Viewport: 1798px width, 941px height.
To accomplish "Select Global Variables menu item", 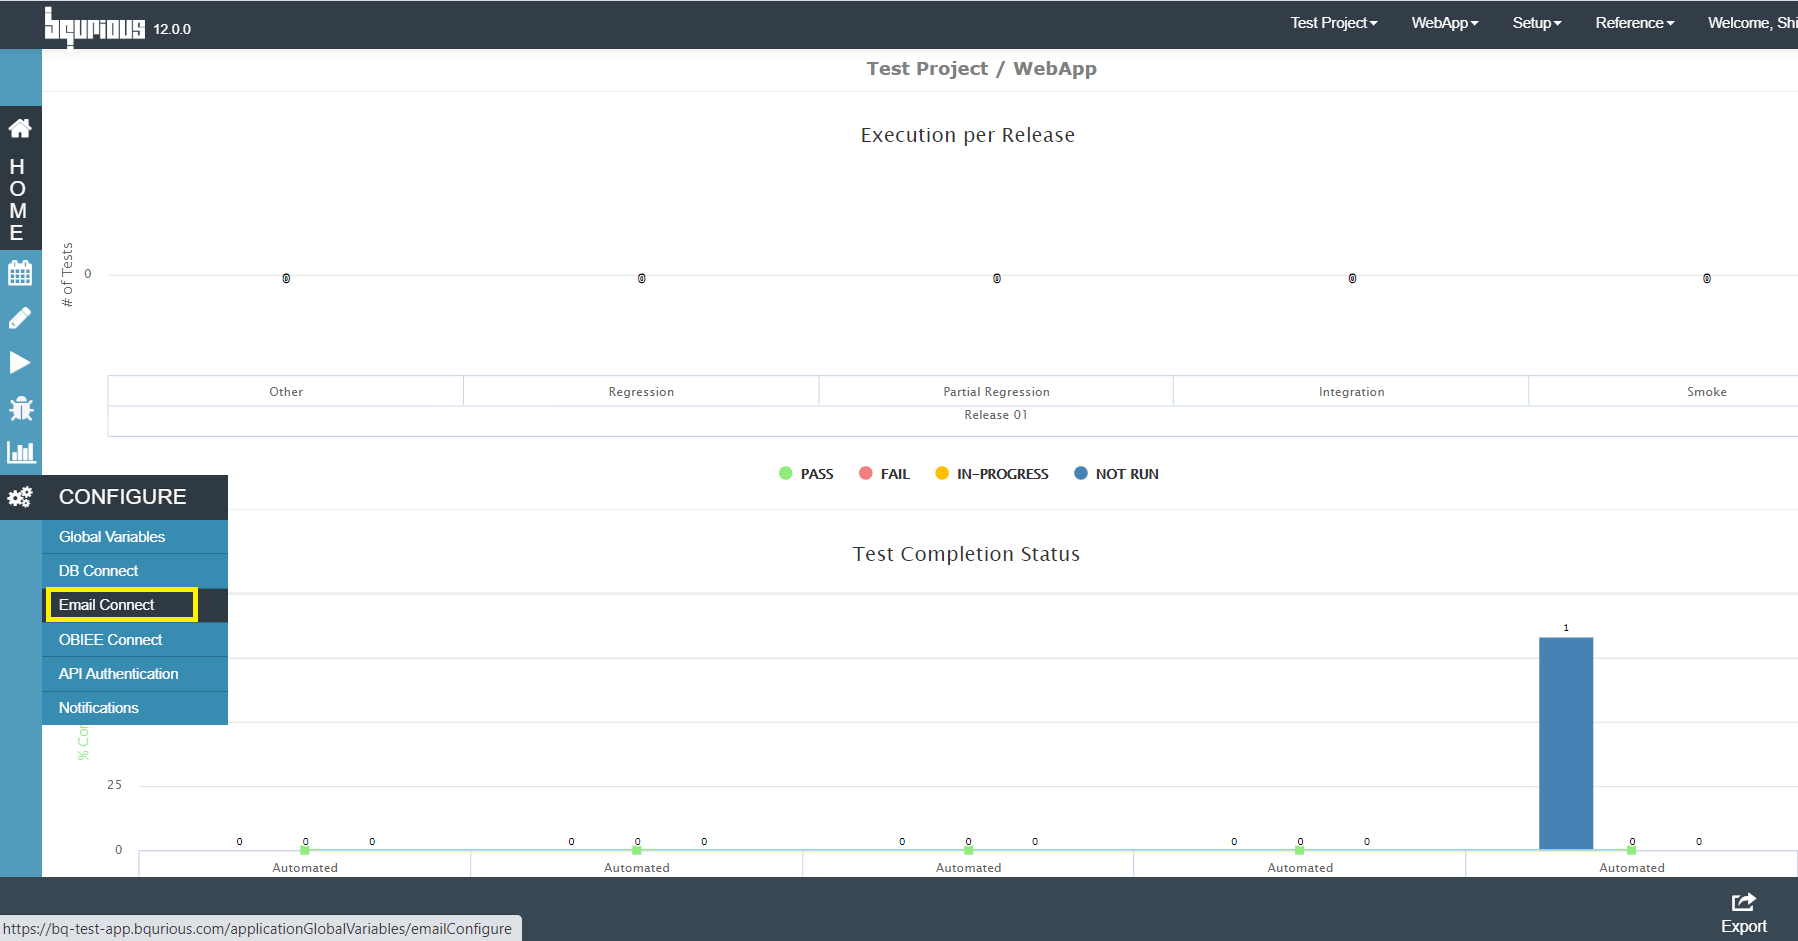I will [135, 537].
